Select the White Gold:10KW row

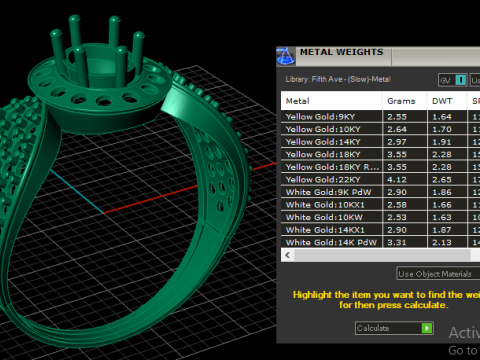(x=380, y=217)
